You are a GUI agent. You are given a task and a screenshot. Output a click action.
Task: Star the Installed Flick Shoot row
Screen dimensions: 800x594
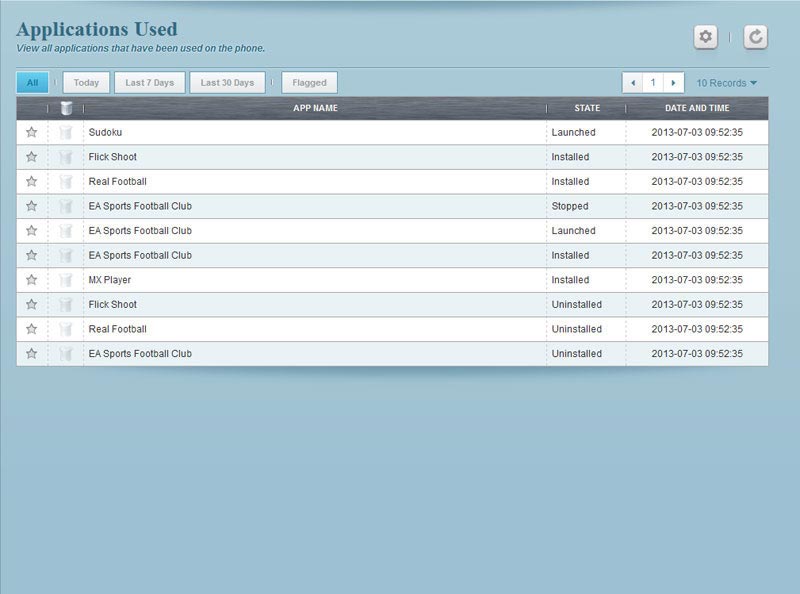coord(32,157)
